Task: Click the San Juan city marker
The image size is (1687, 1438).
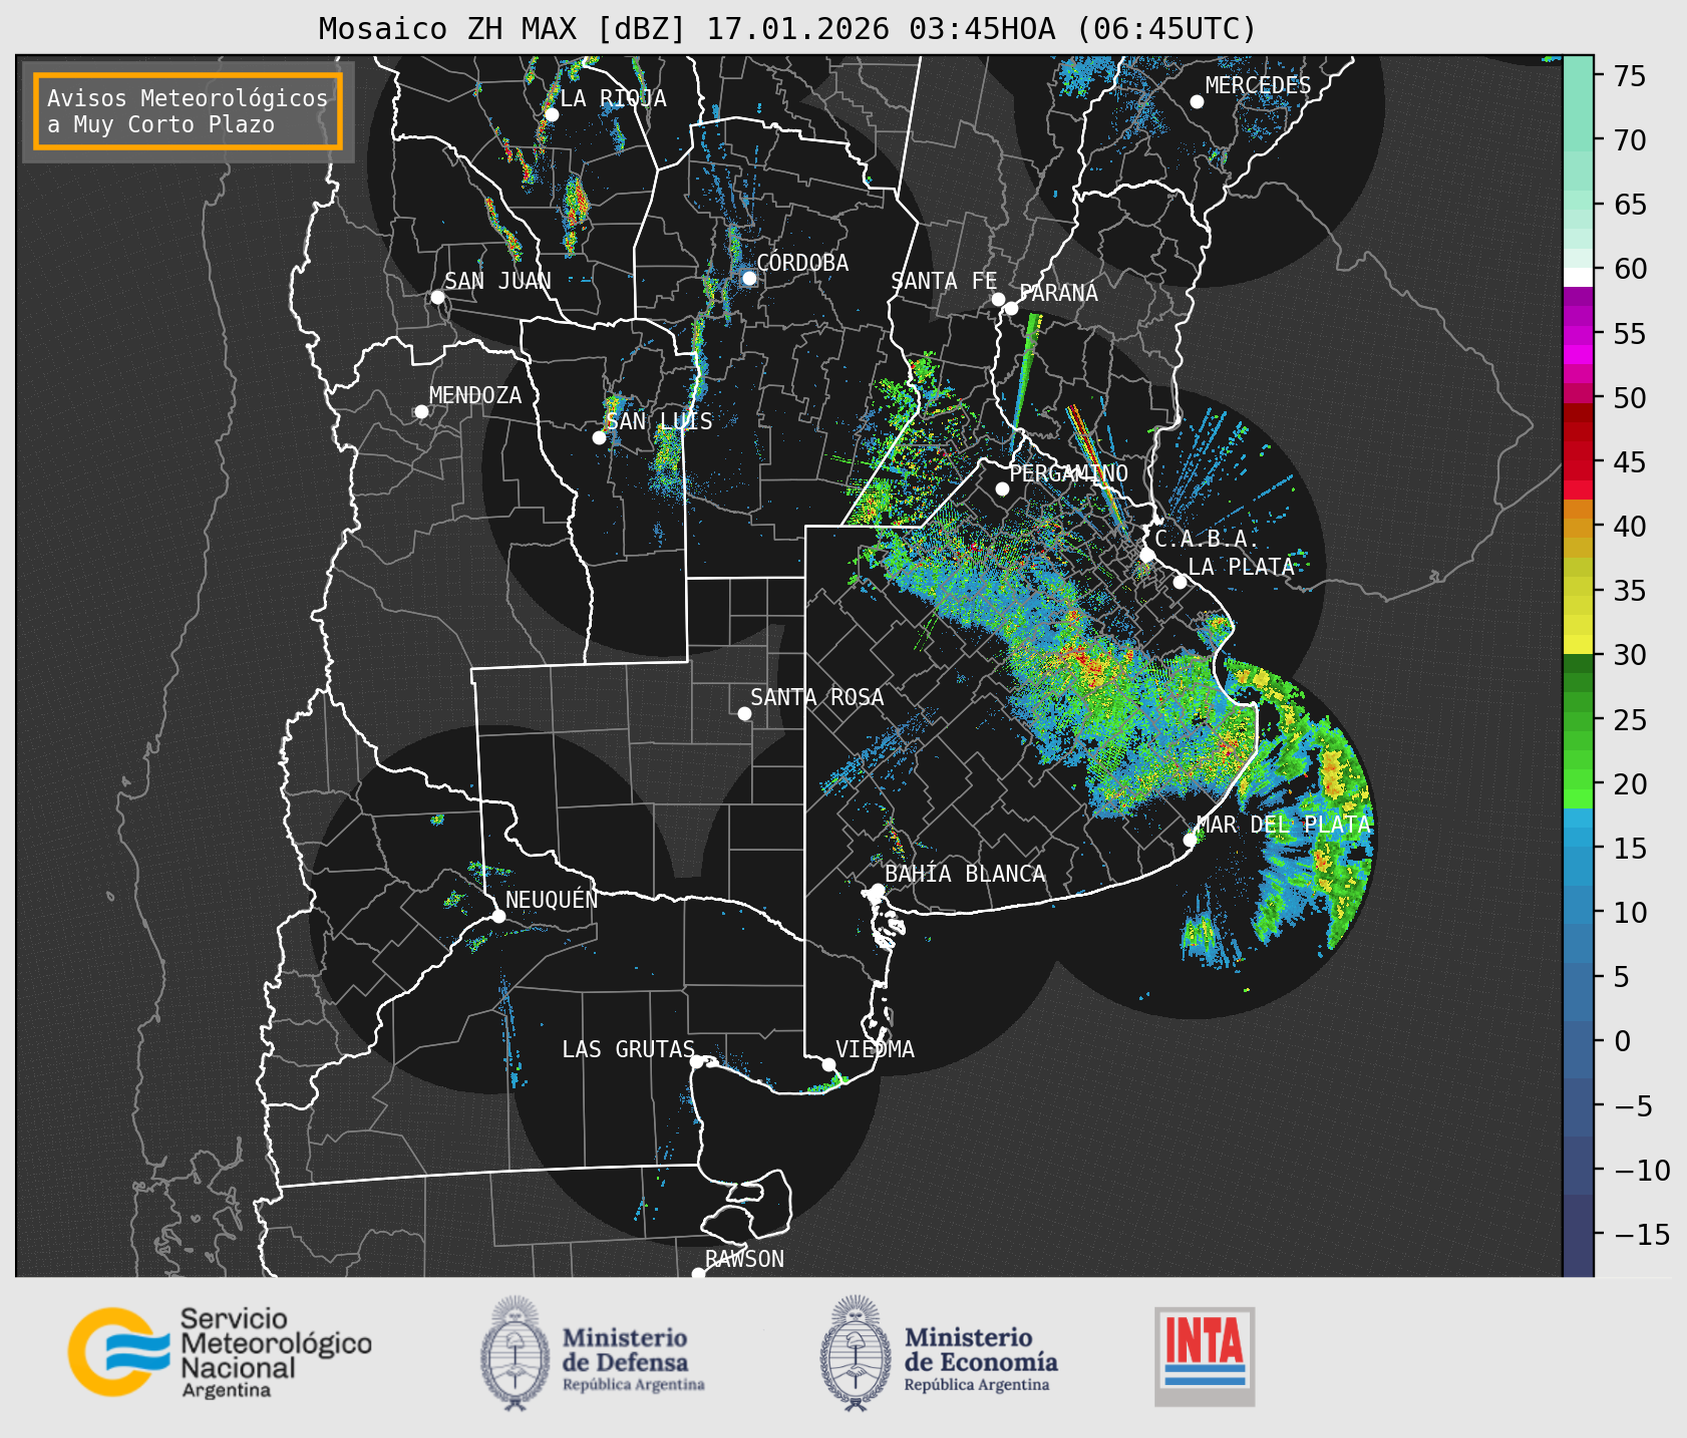Action: coord(437,297)
